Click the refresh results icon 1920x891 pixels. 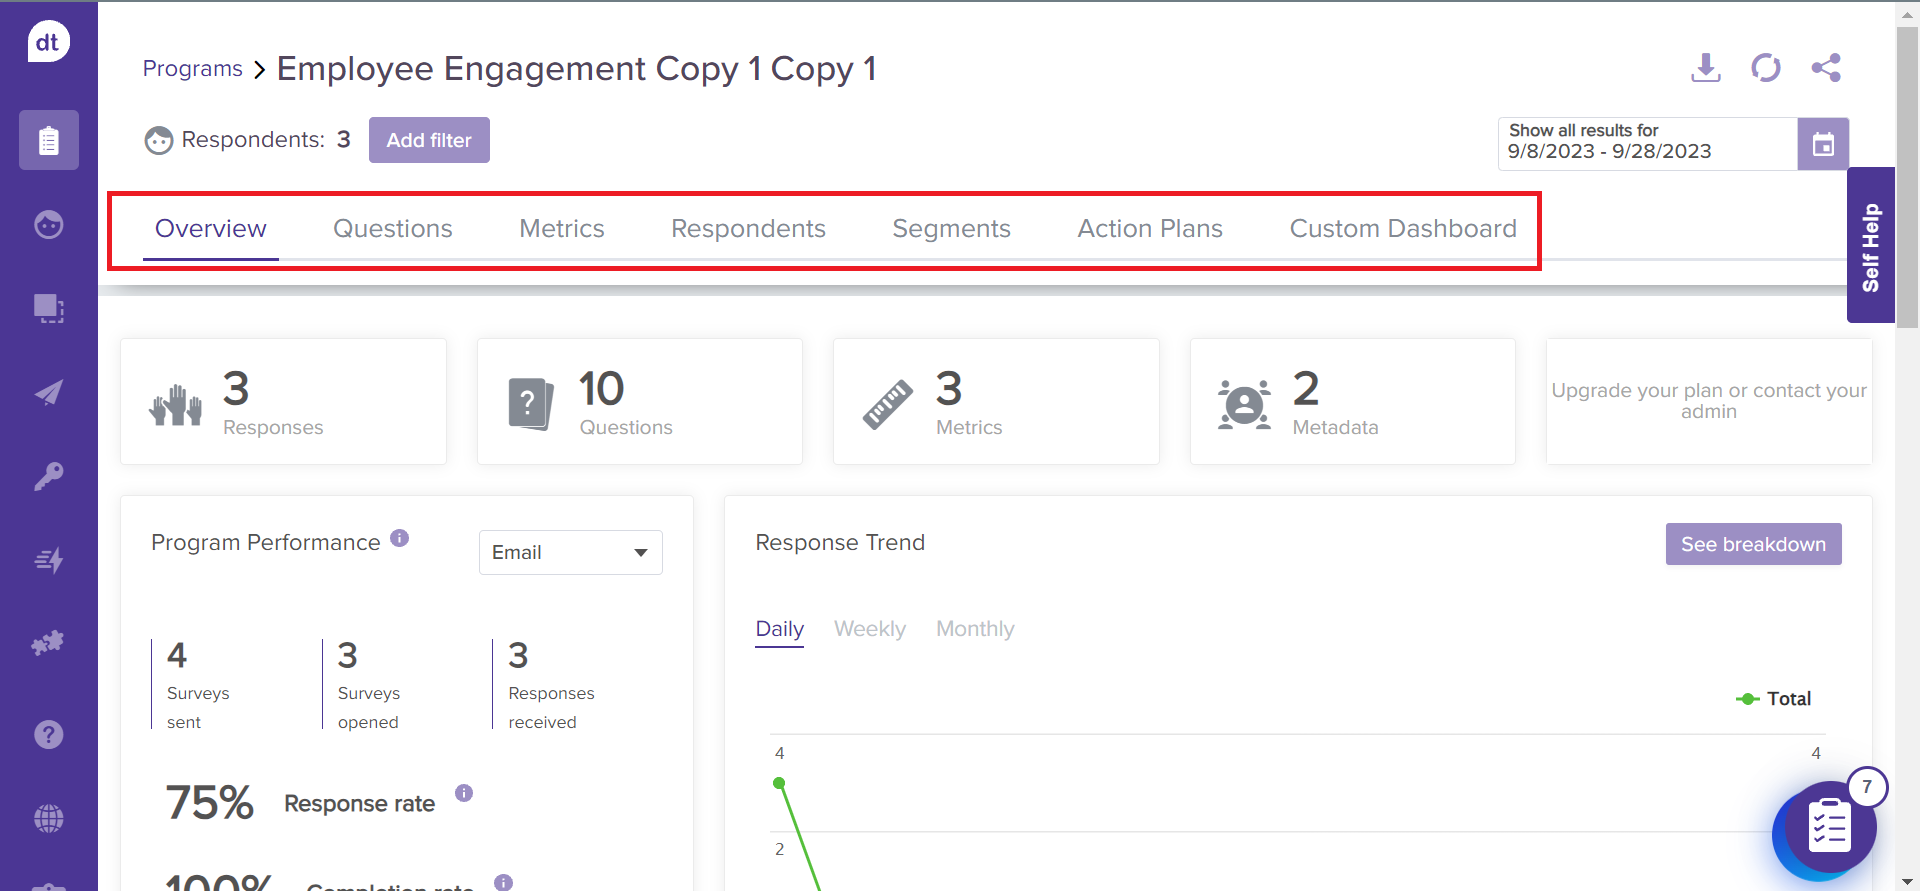point(1765,68)
